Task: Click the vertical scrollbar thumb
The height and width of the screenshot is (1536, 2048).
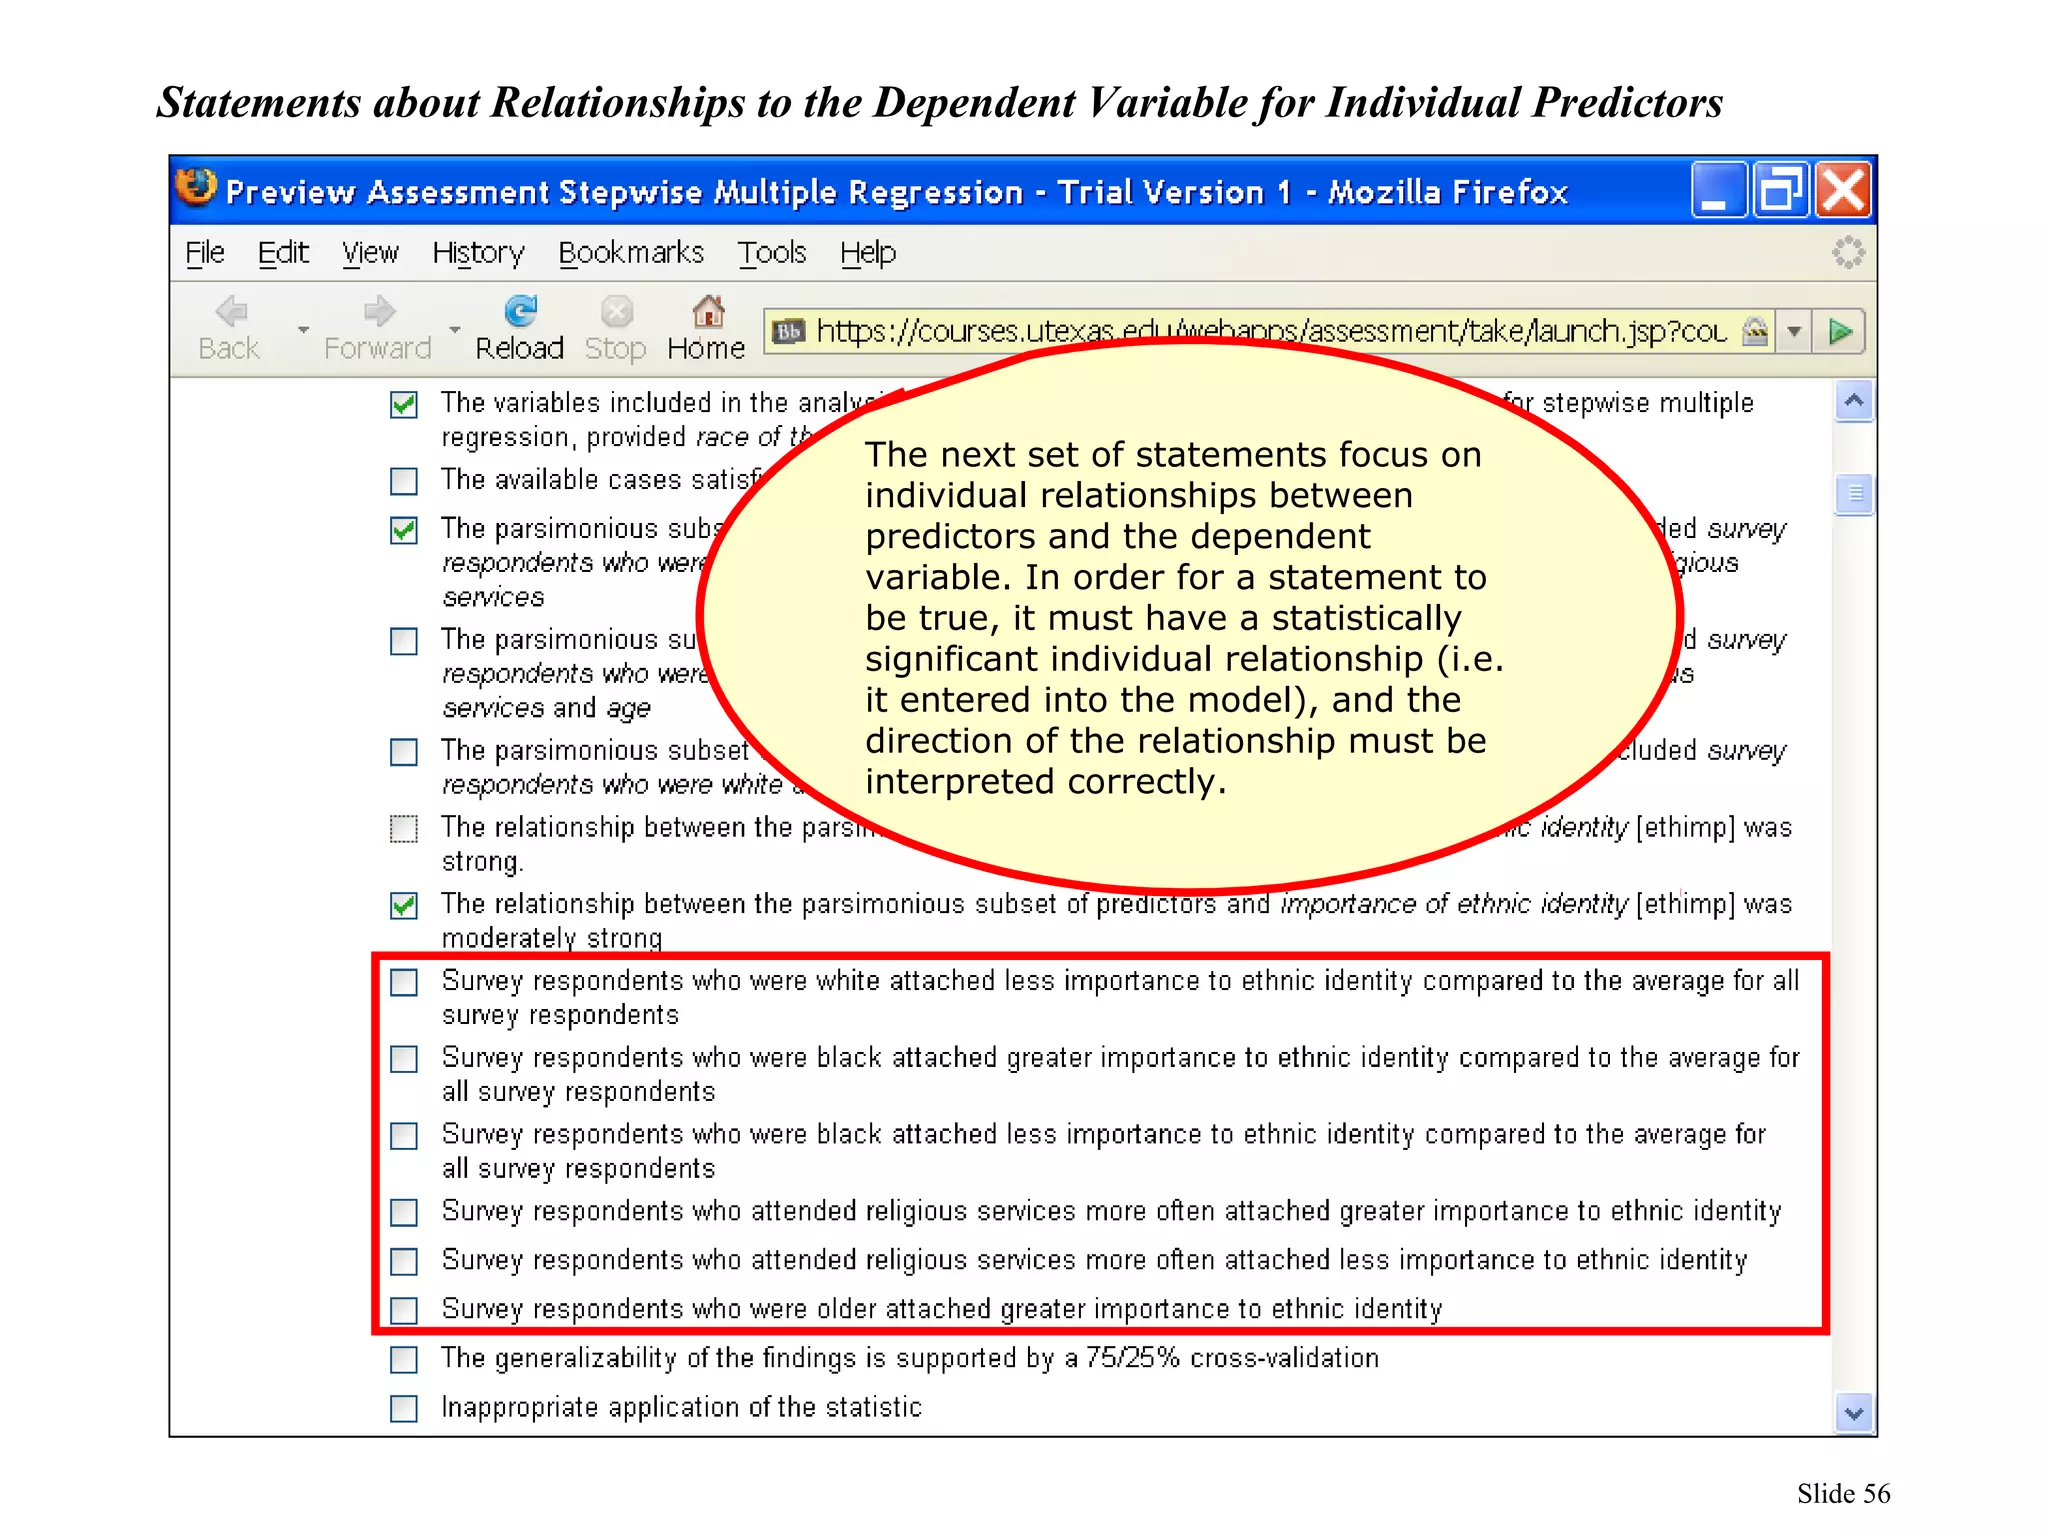Action: click(x=1854, y=493)
